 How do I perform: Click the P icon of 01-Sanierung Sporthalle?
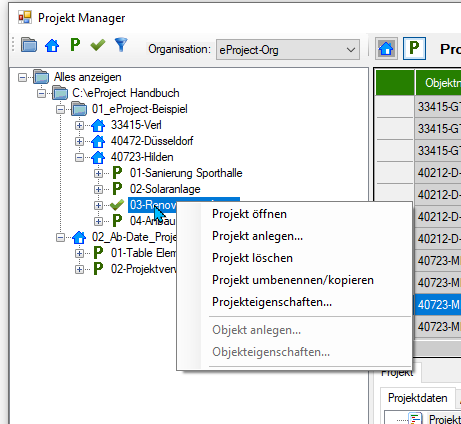click(117, 173)
